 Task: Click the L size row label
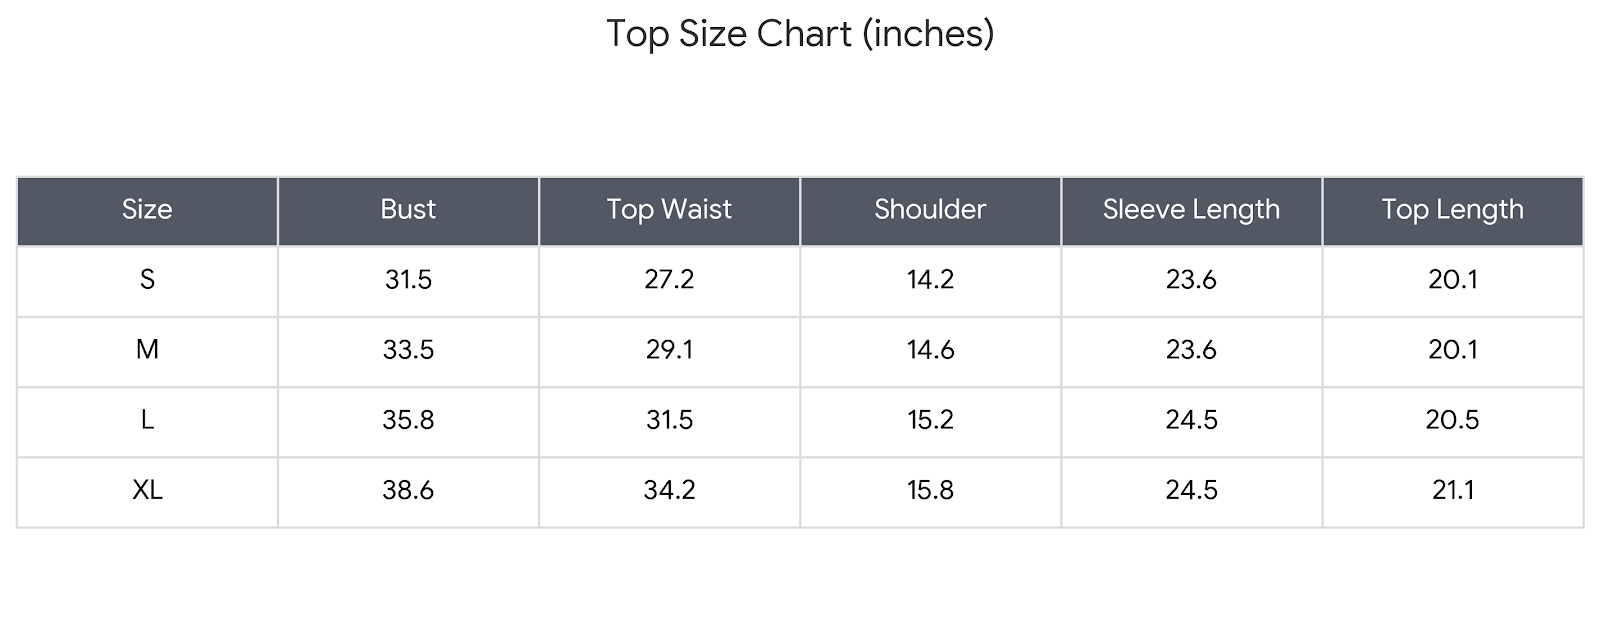point(147,420)
